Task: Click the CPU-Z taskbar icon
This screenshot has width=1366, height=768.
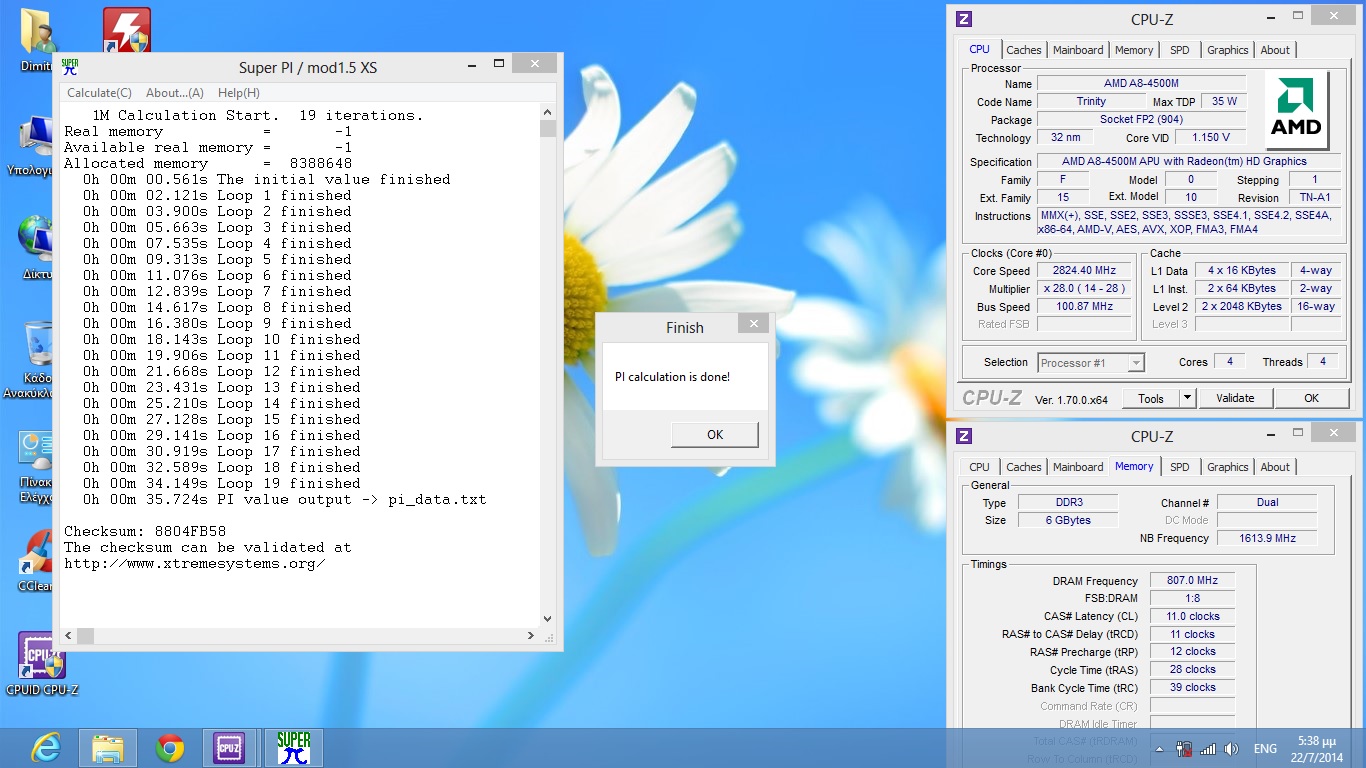Action: click(230, 748)
